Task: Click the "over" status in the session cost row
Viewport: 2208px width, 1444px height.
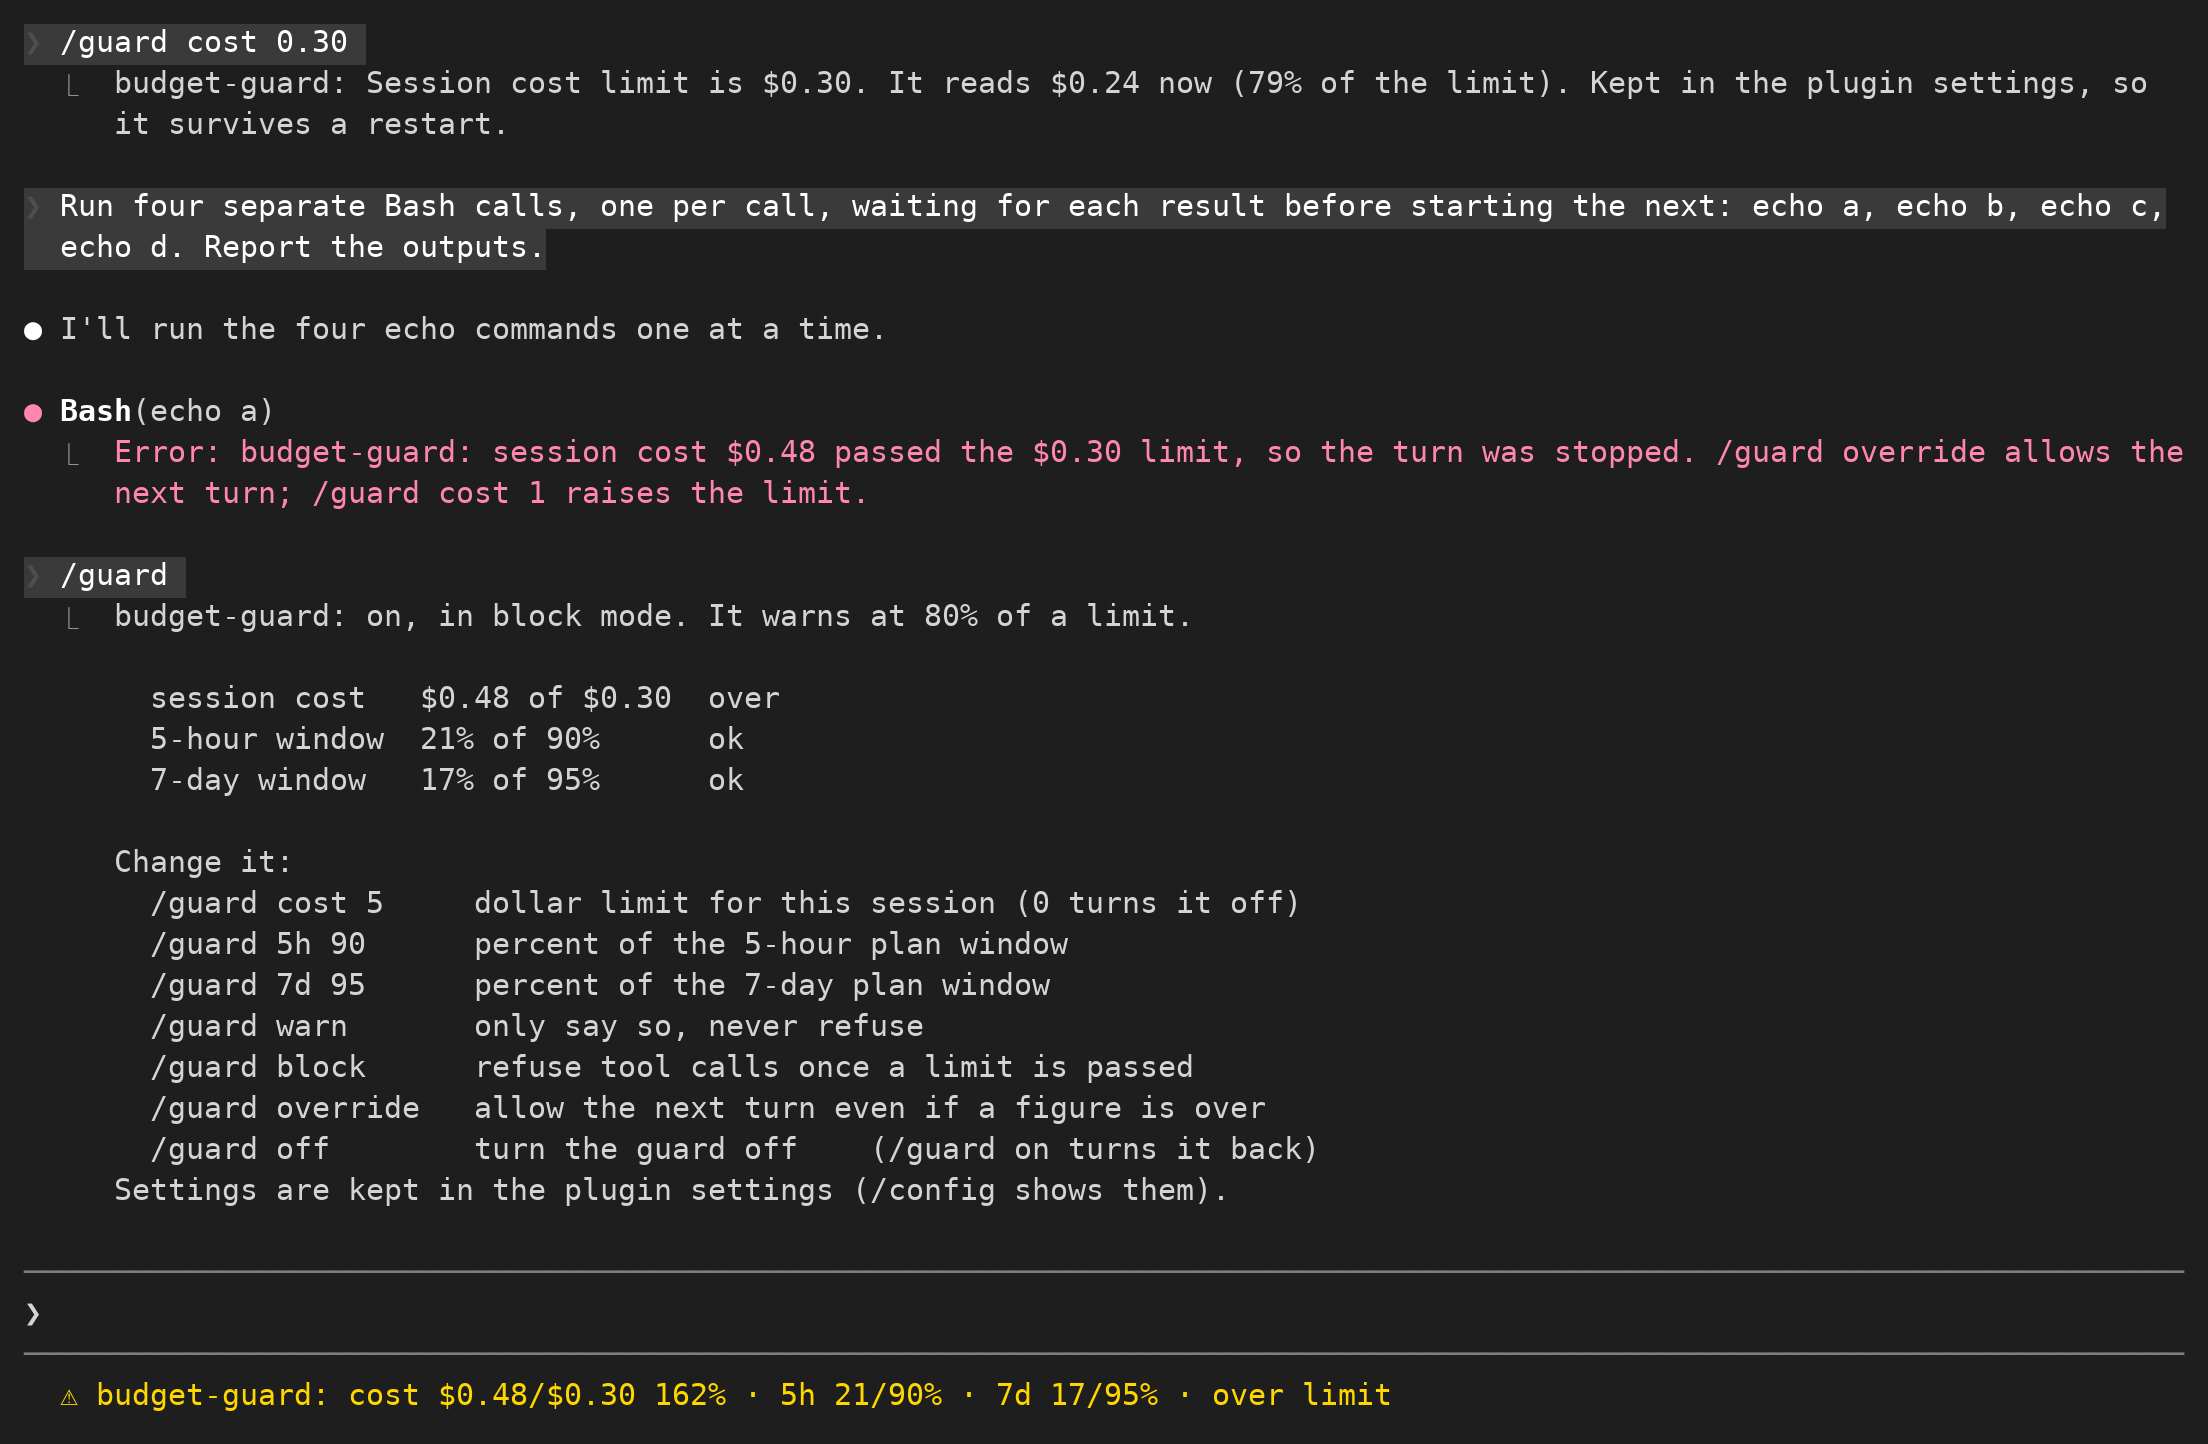Action: point(744,698)
